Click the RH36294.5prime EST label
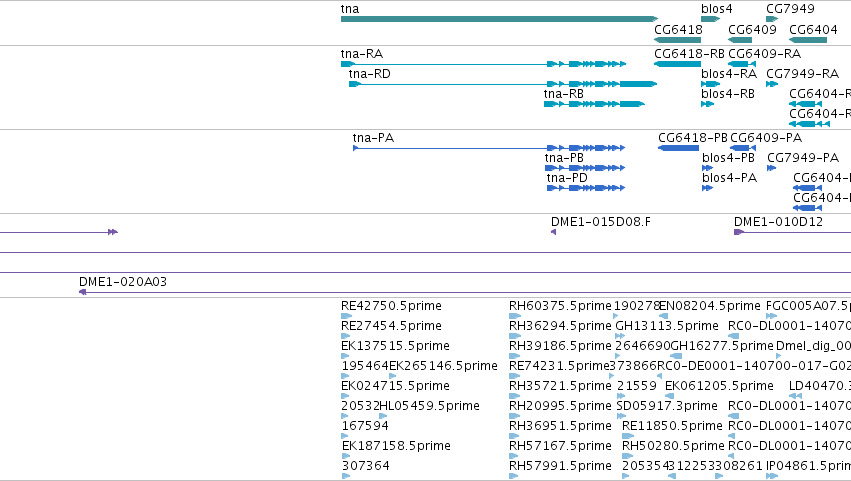 point(560,326)
